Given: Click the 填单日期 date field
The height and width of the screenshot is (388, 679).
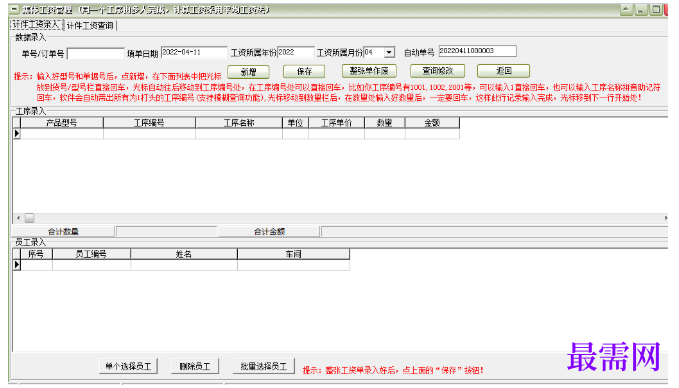Looking at the screenshot, I should tap(194, 52).
